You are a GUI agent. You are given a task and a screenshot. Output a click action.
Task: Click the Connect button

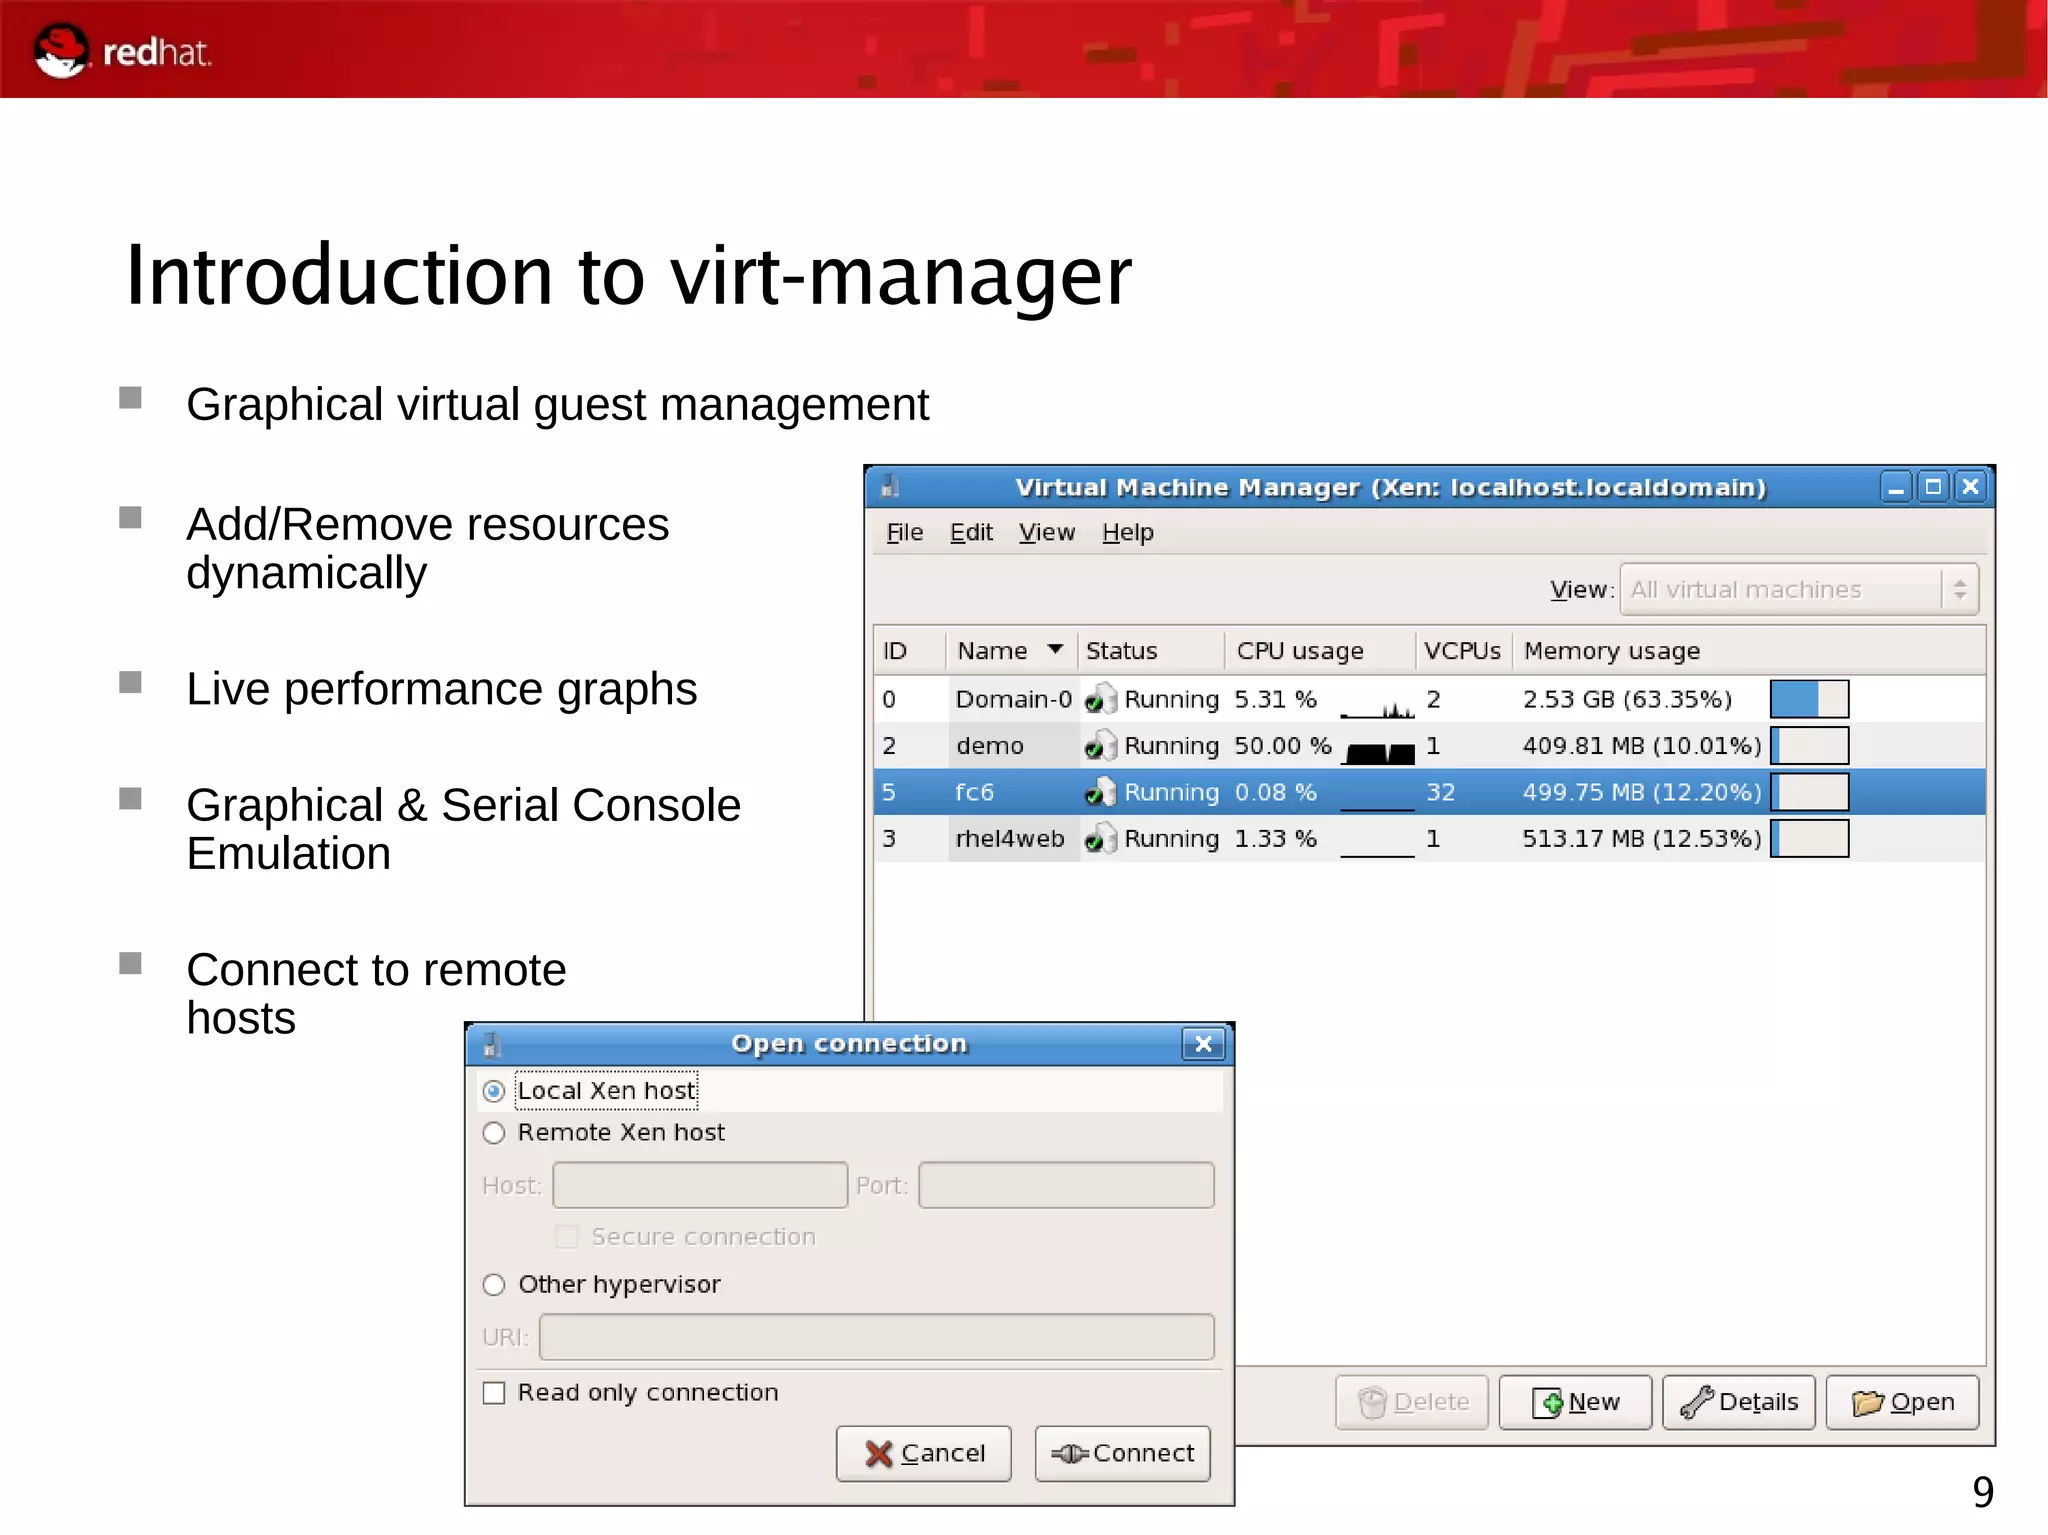coord(1122,1453)
